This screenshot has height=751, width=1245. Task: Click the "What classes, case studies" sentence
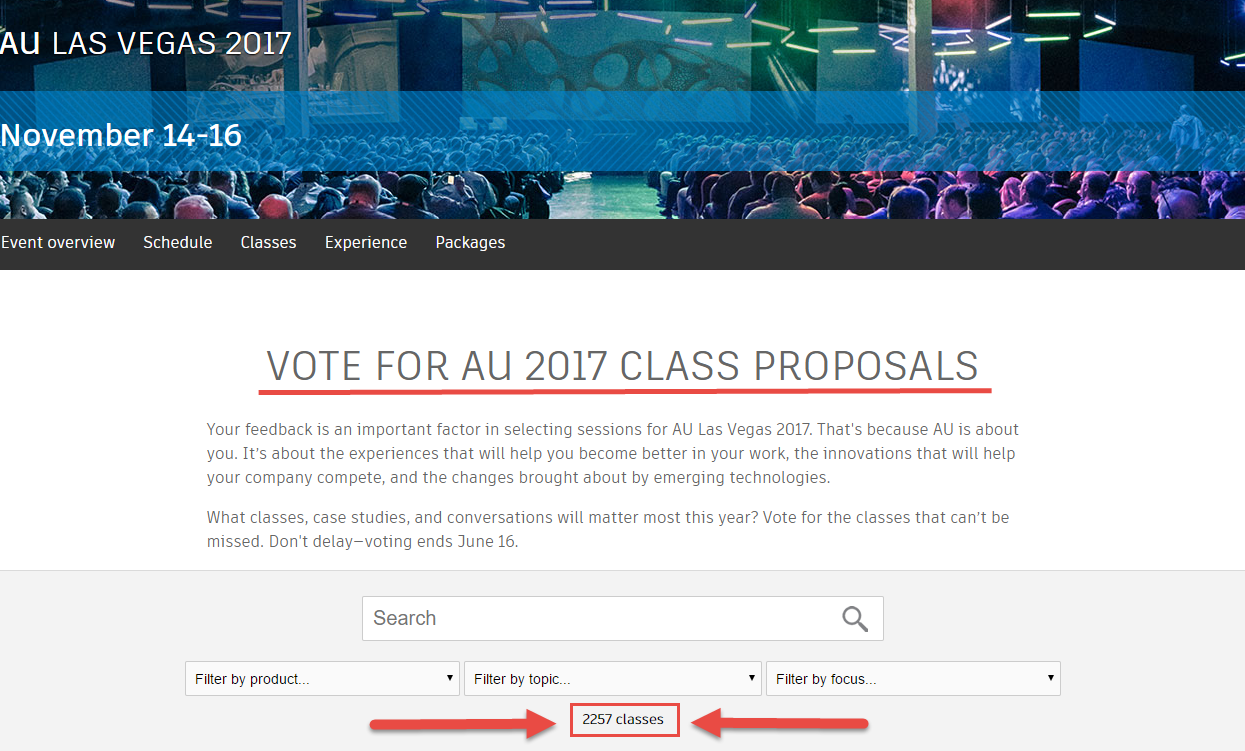pos(600,518)
